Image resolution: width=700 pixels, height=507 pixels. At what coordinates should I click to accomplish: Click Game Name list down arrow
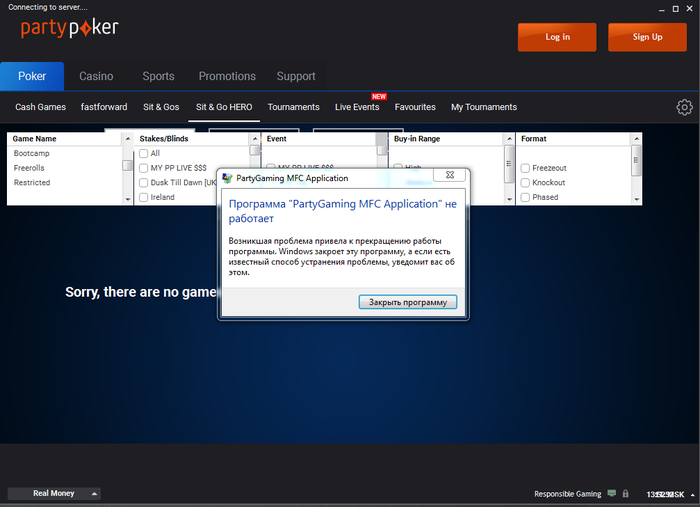(x=128, y=199)
